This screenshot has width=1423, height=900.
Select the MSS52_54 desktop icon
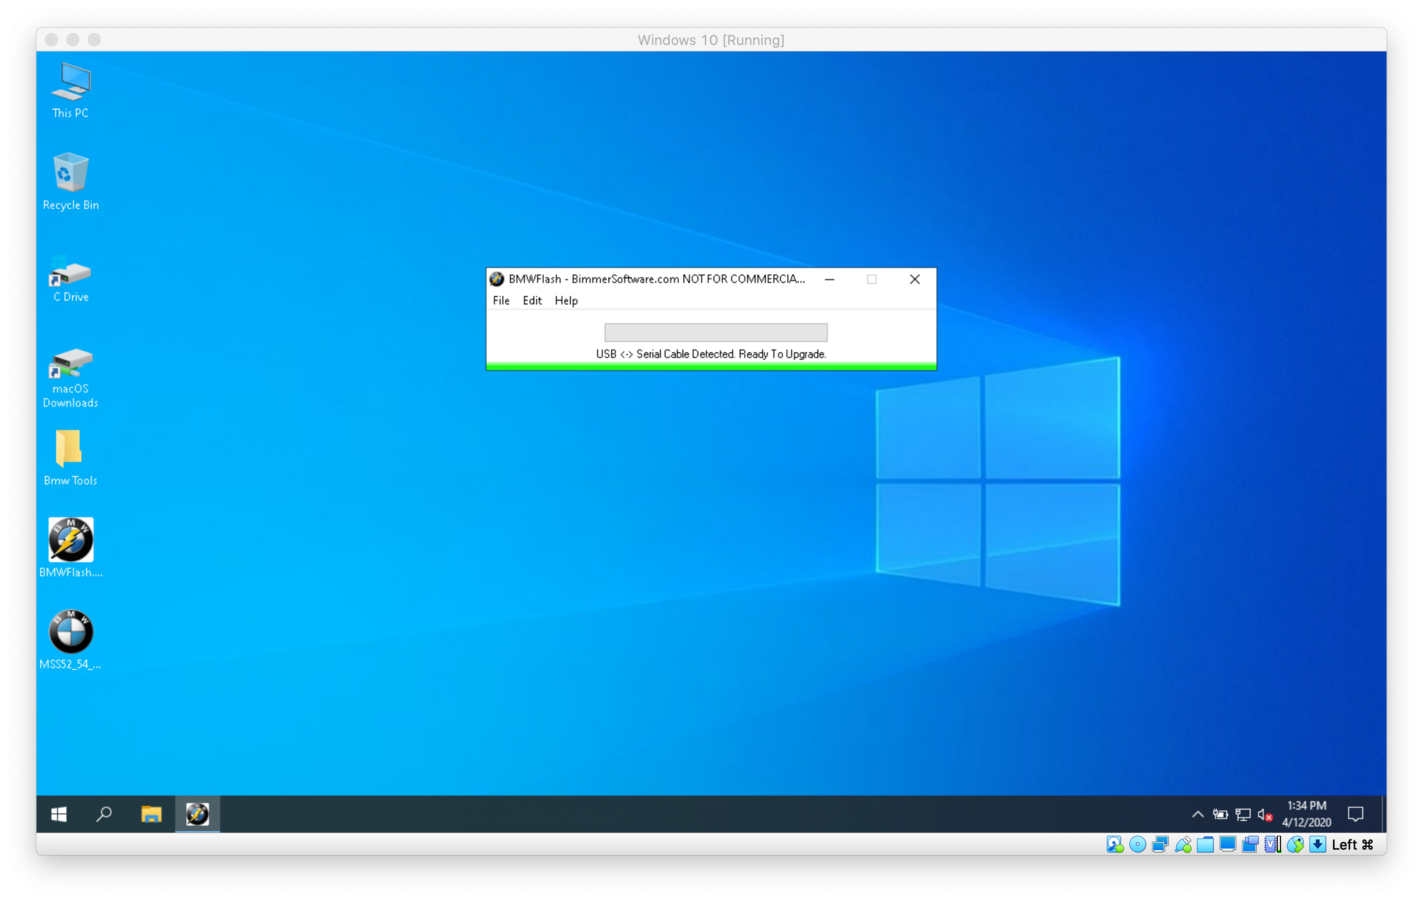[x=70, y=639]
